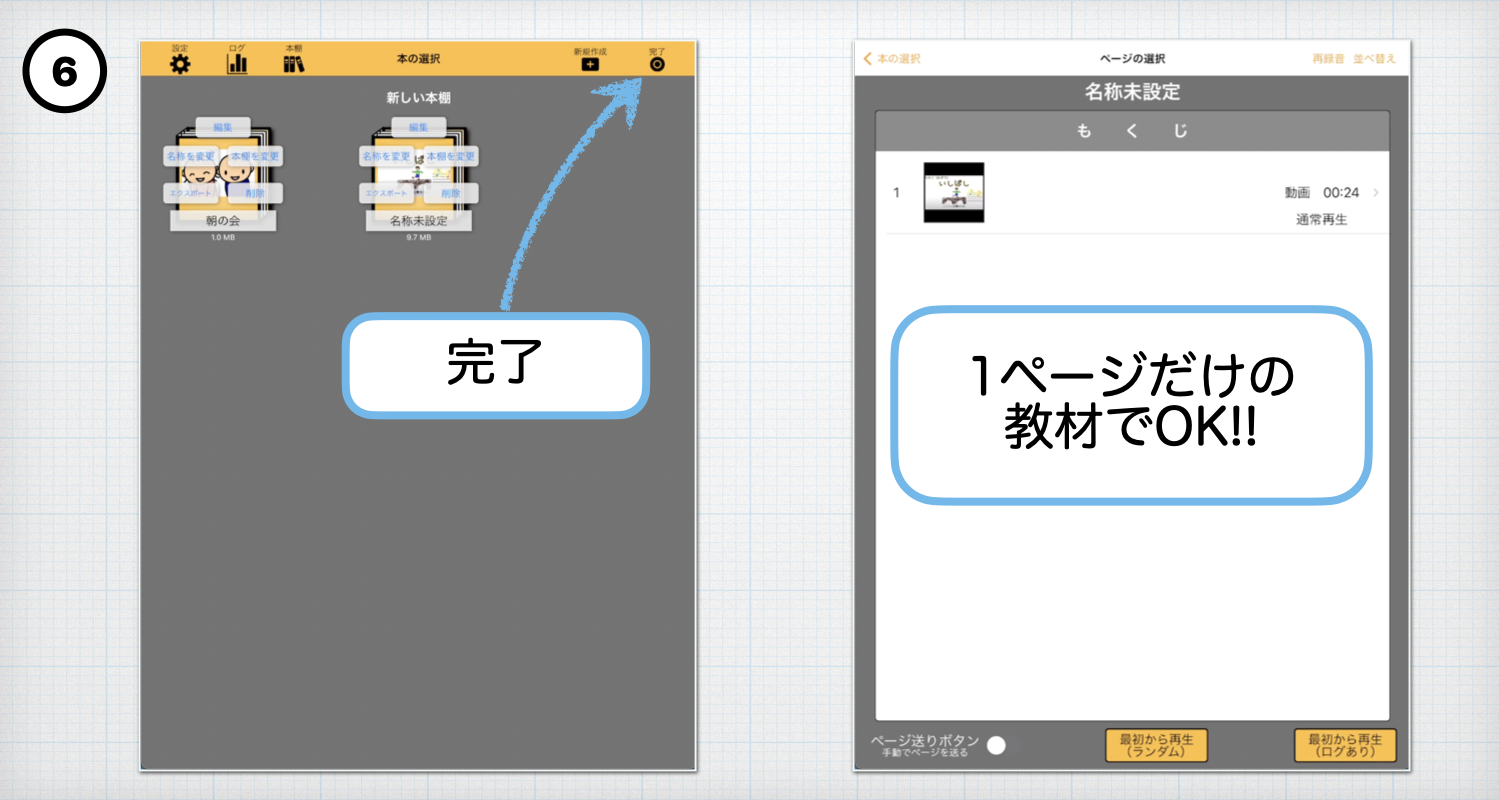Start 最初から再生（ログあり） playback
This screenshot has height=800, width=1500.
click(x=1345, y=745)
